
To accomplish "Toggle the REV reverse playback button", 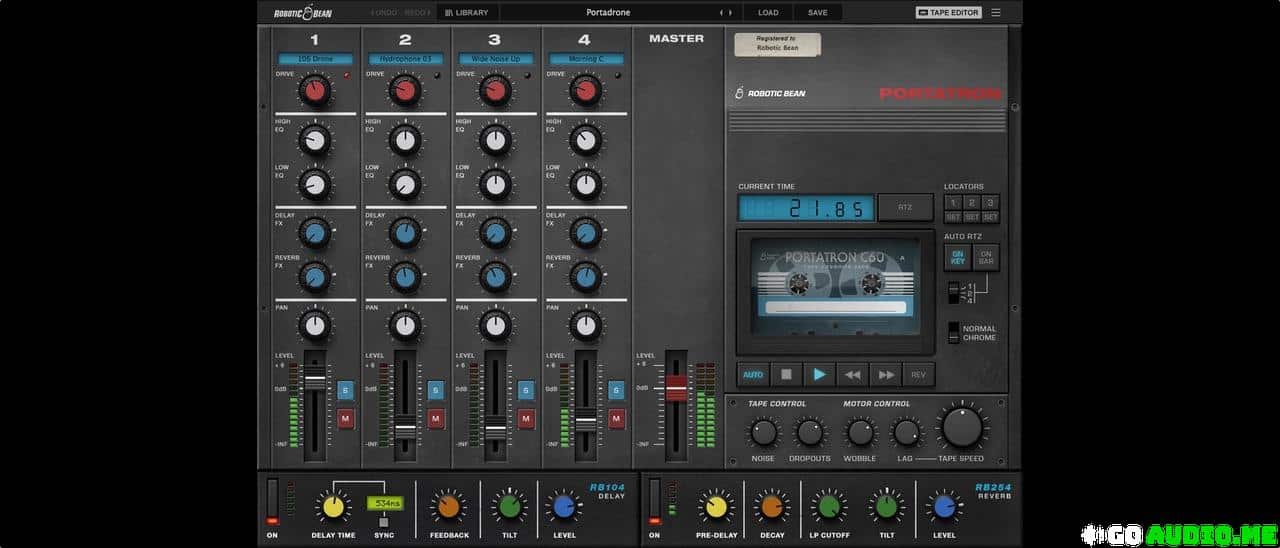I will tap(918, 375).
